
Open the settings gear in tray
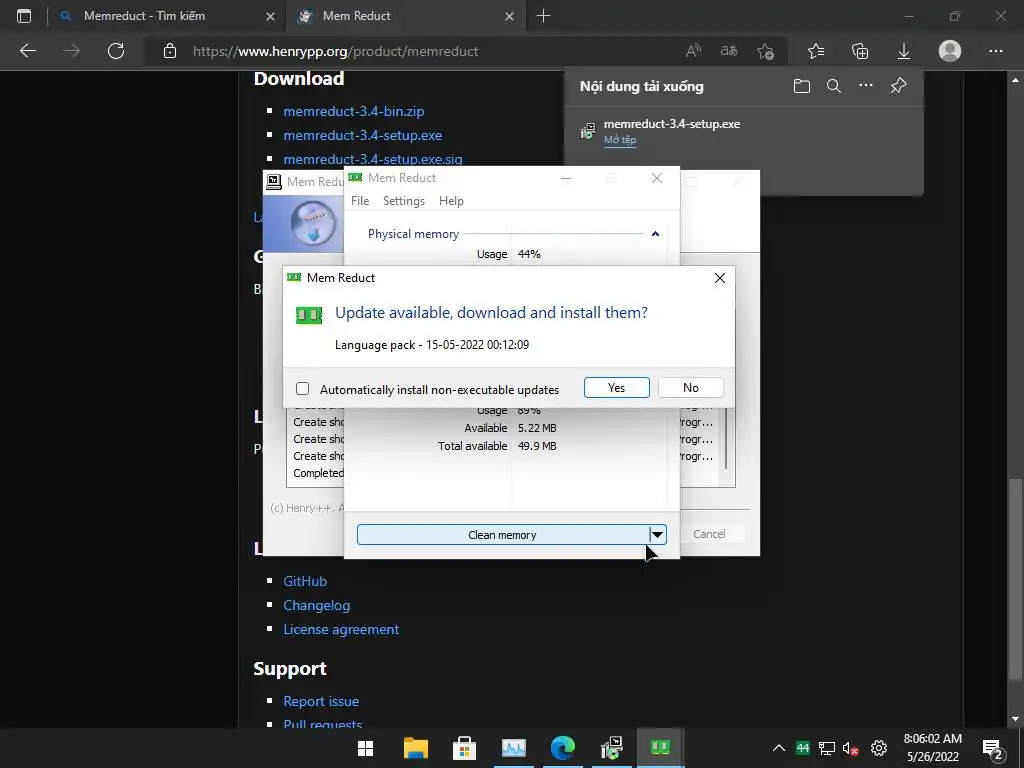879,748
